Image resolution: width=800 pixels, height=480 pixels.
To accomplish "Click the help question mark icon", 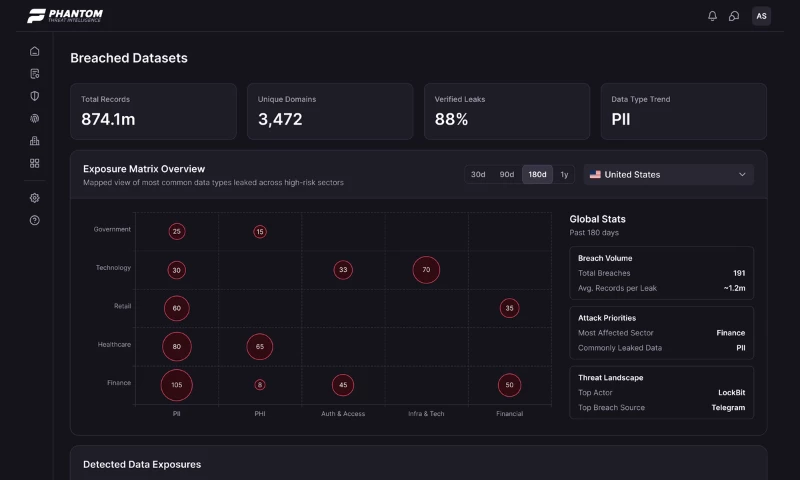I will click(35, 220).
